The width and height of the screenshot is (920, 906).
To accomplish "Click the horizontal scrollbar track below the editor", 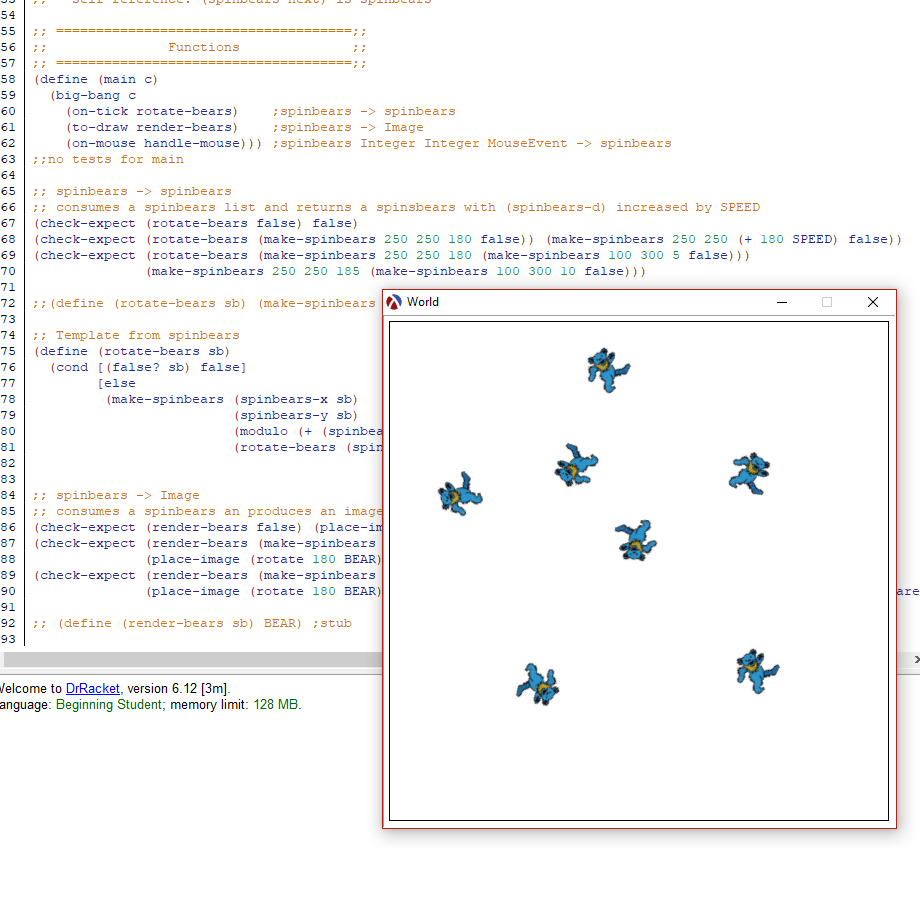I will pos(200,659).
